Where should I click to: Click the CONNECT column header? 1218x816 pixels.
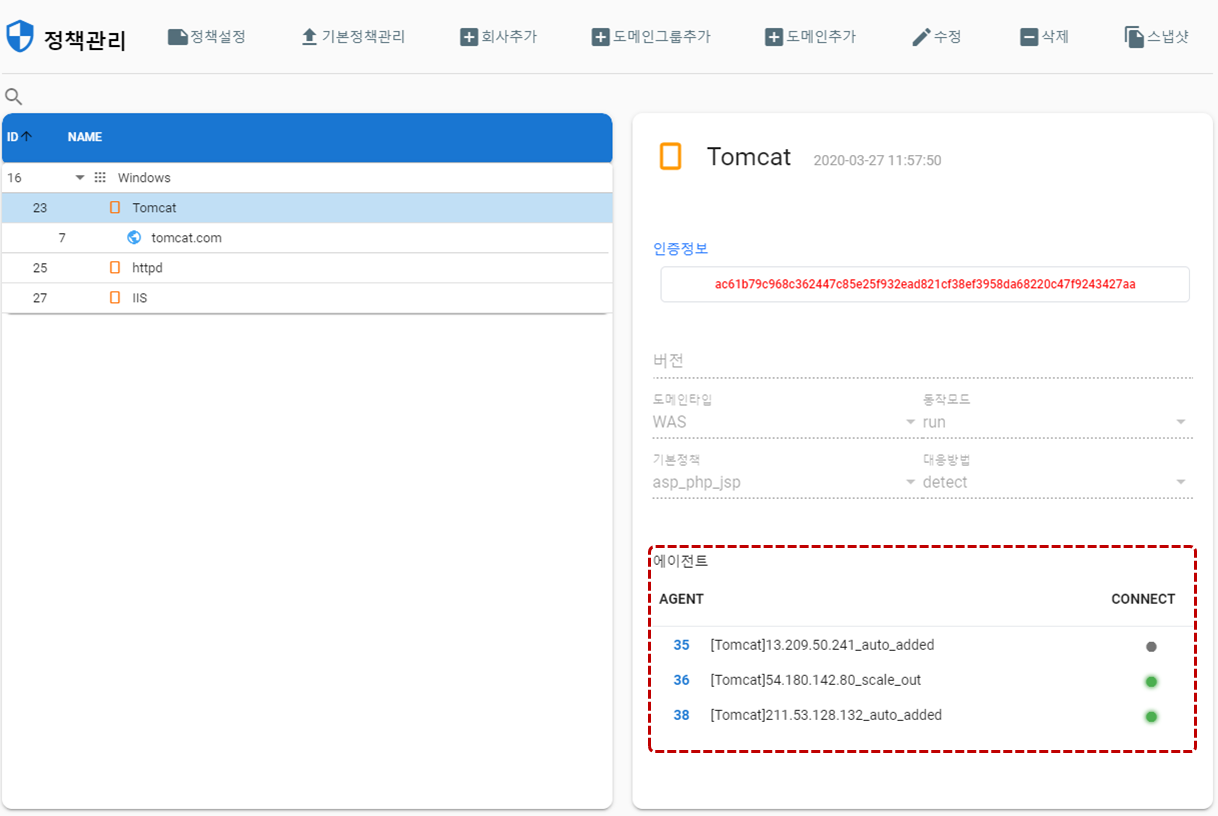coord(1143,599)
